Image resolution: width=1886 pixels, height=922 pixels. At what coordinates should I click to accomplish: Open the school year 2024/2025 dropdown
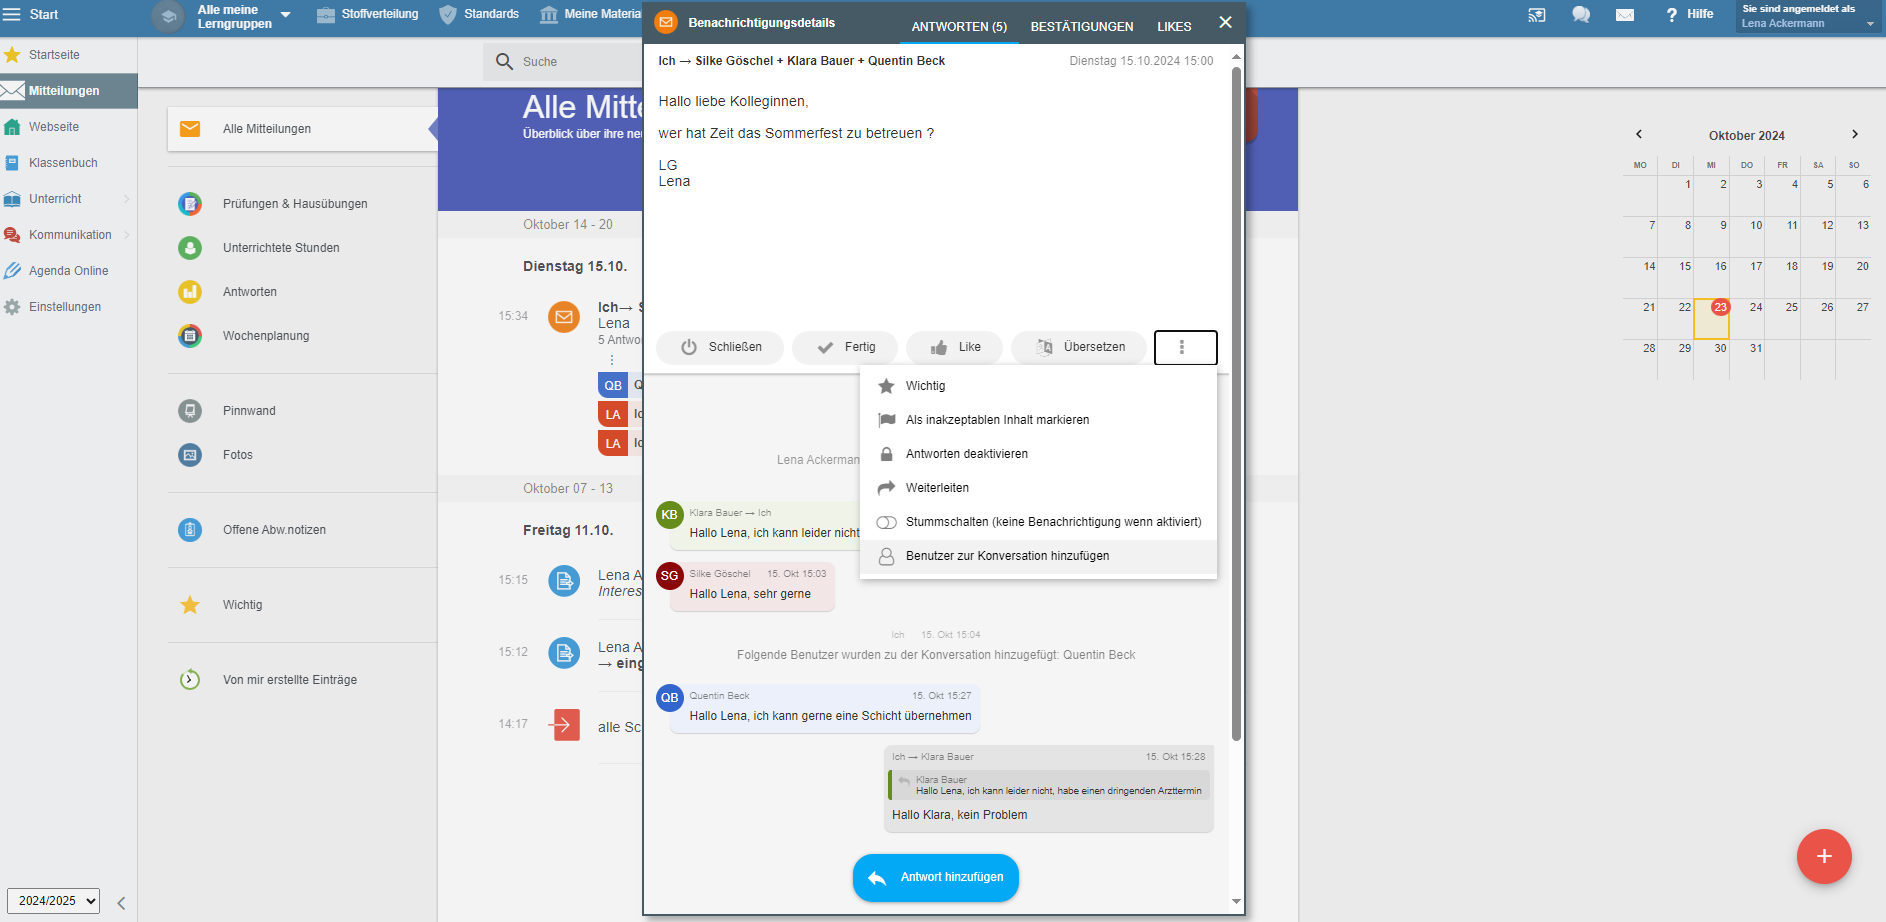[53, 901]
